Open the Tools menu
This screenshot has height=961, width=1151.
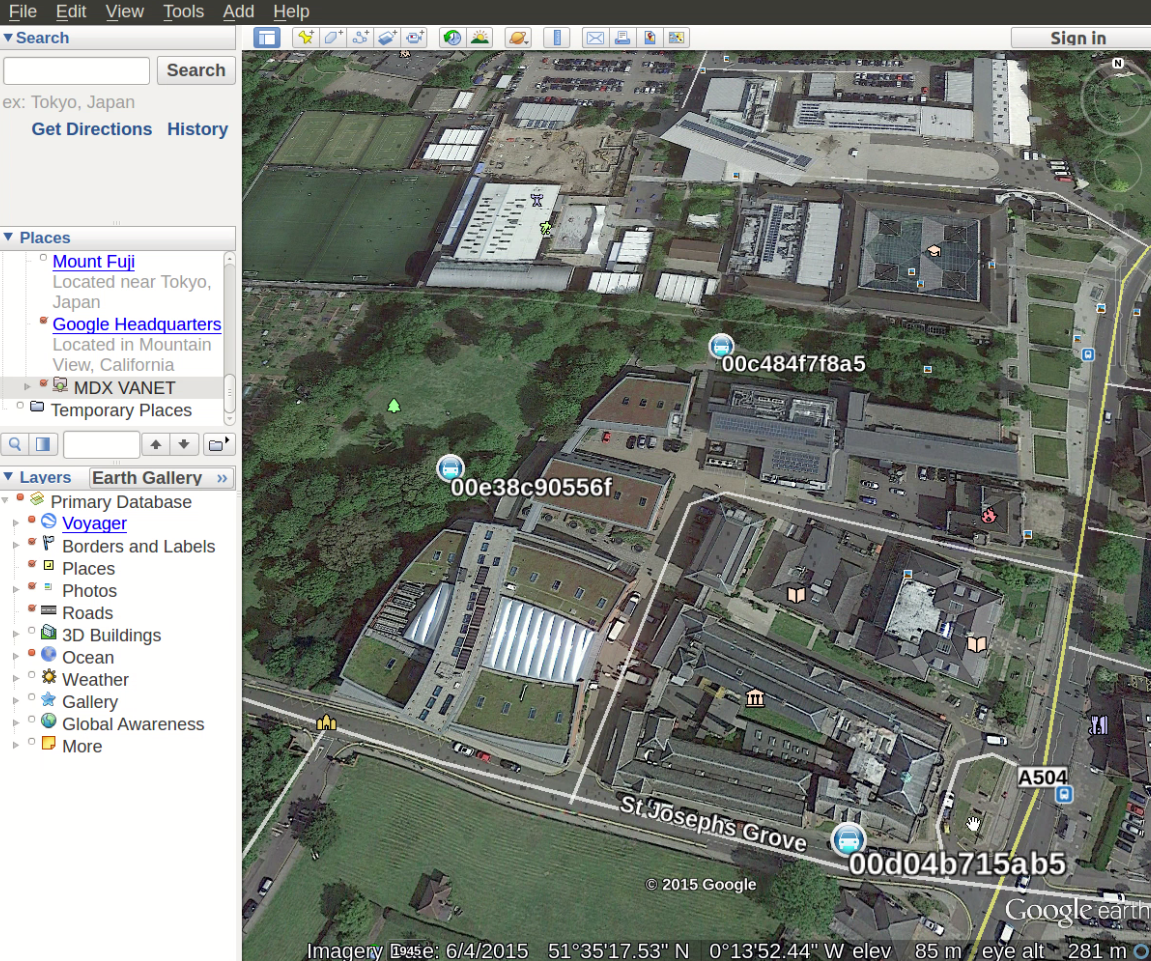click(x=184, y=12)
